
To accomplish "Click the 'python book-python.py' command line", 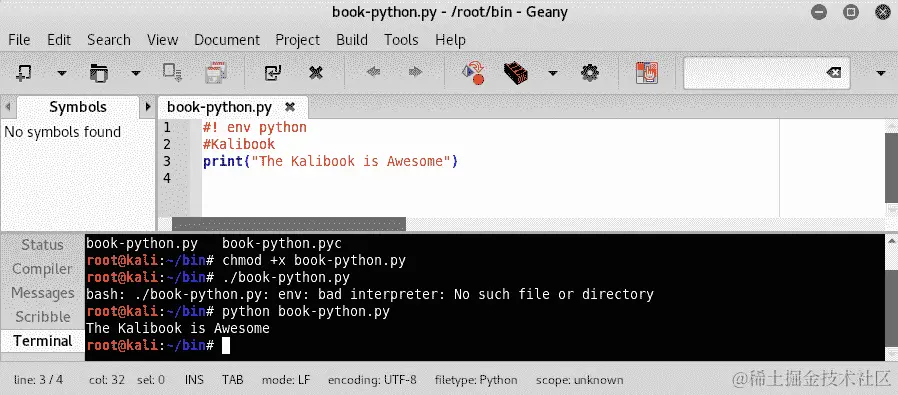I will click(x=306, y=312).
